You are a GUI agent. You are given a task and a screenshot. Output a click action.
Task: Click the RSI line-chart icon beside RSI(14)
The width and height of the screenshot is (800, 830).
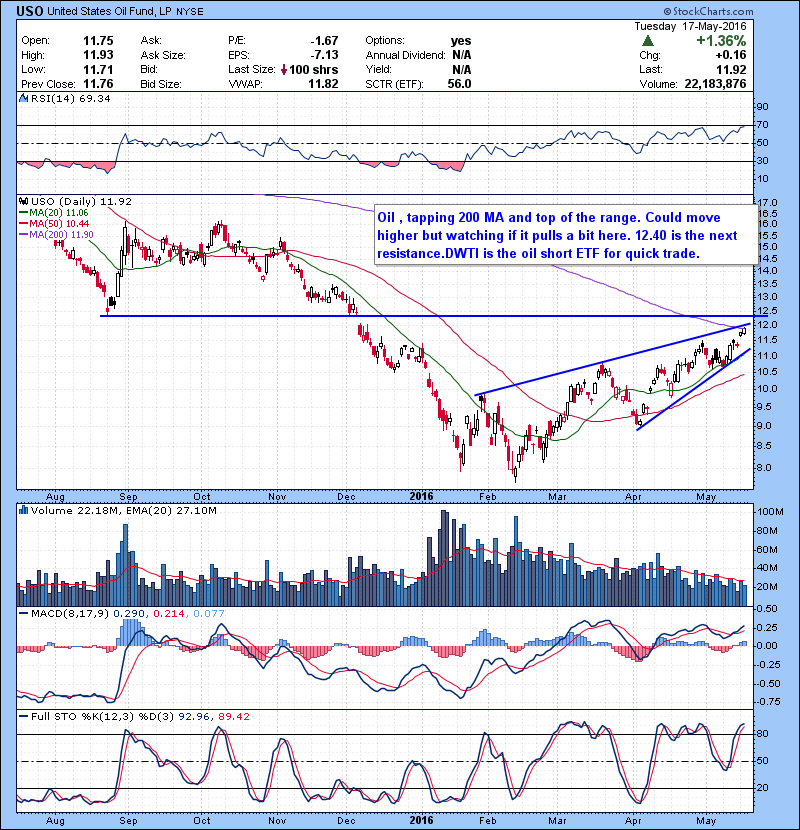pos(23,98)
